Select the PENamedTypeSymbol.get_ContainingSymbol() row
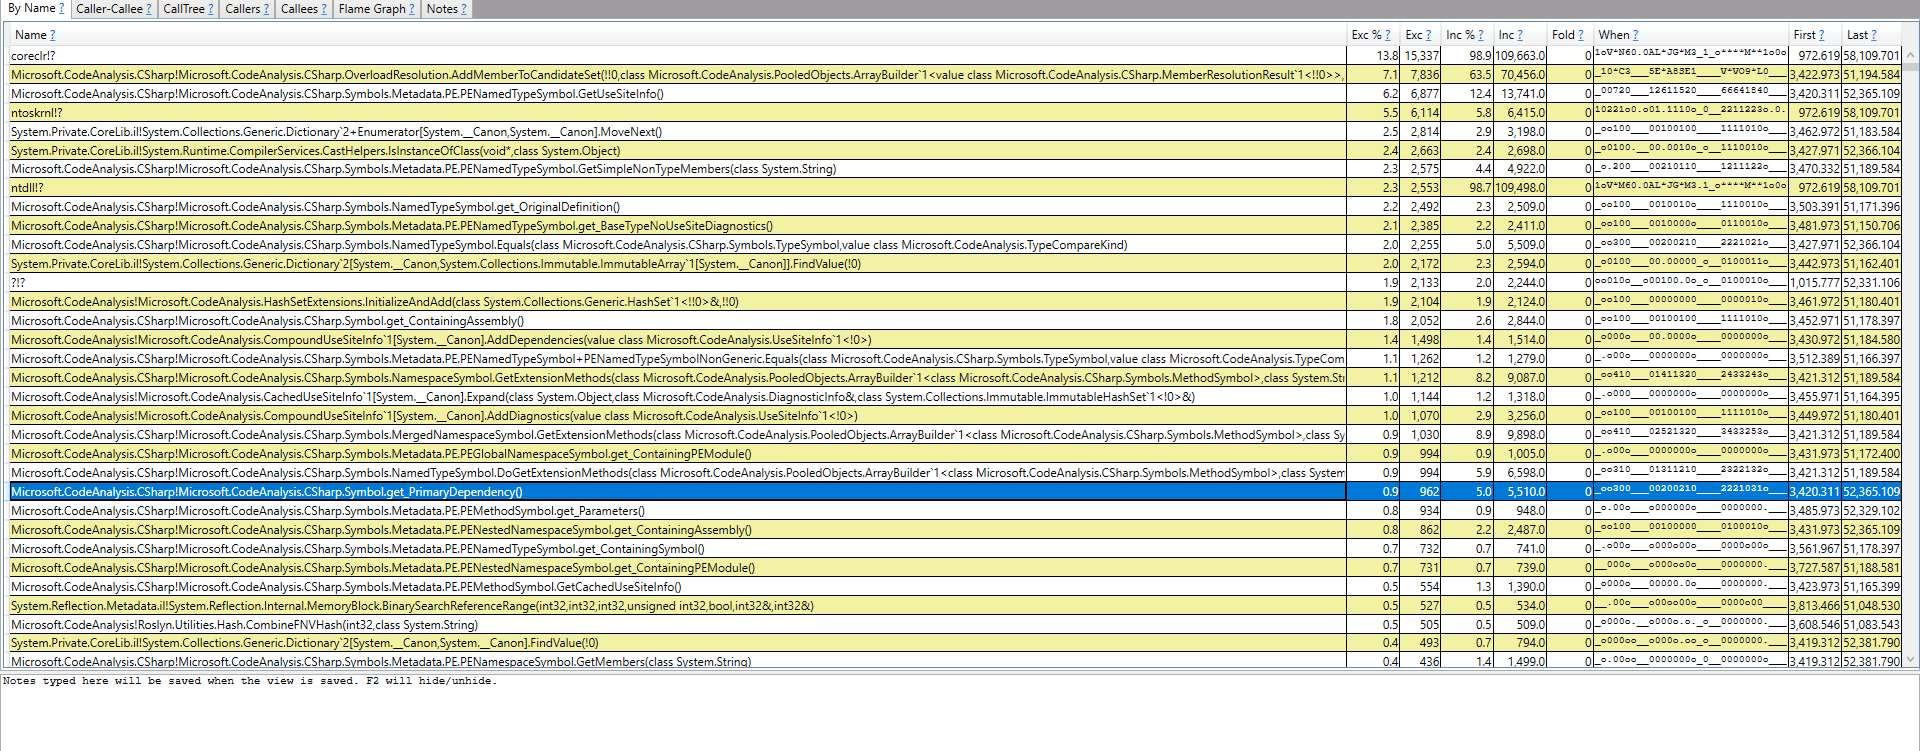This screenshot has width=1920, height=751. pos(955,549)
